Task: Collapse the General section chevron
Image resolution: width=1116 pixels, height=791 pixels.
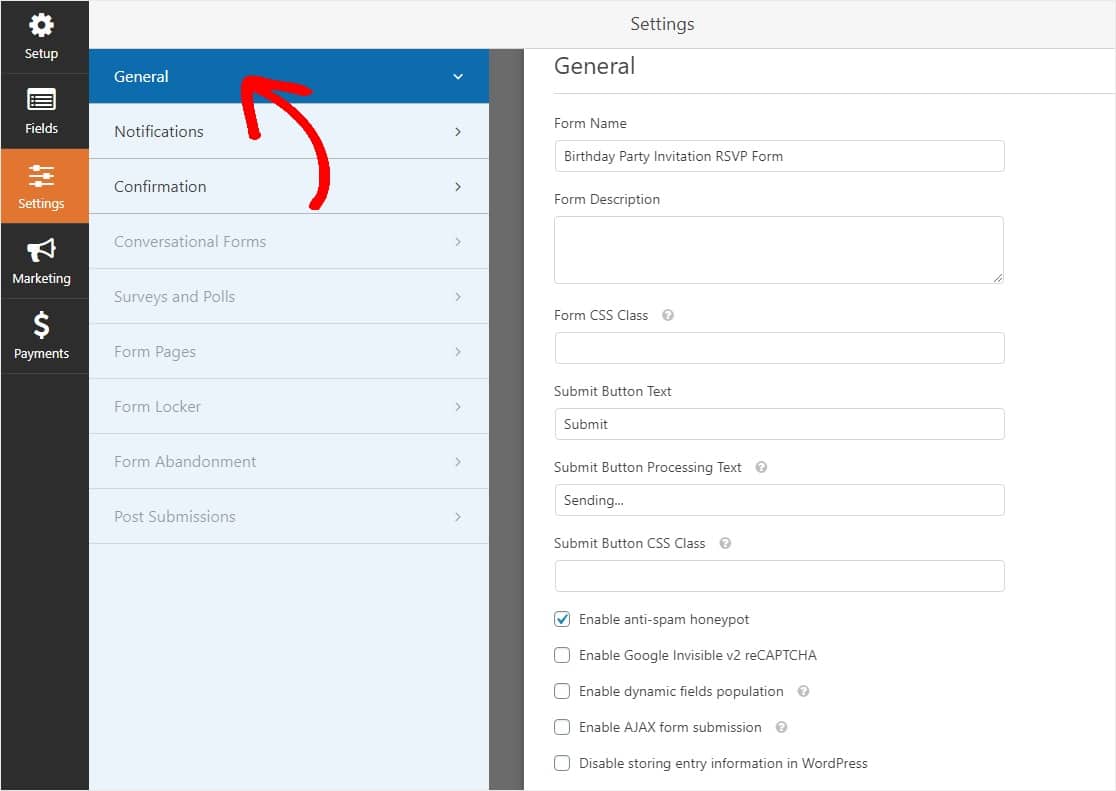Action: [x=458, y=76]
